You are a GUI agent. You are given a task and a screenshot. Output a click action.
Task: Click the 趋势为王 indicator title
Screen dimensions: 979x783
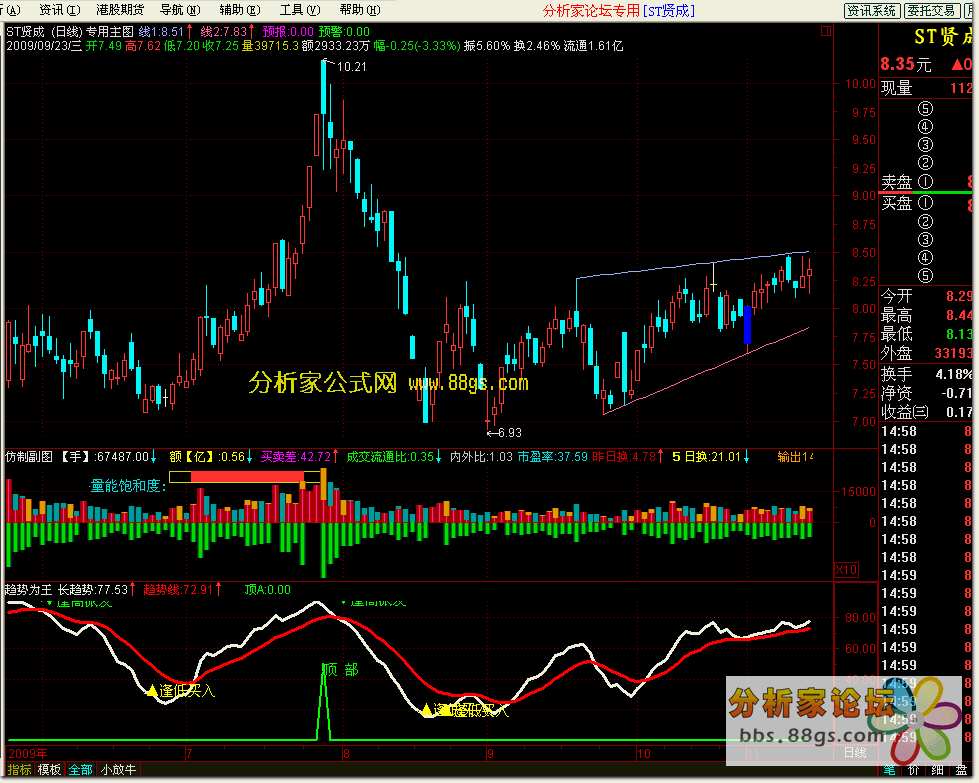[29, 589]
